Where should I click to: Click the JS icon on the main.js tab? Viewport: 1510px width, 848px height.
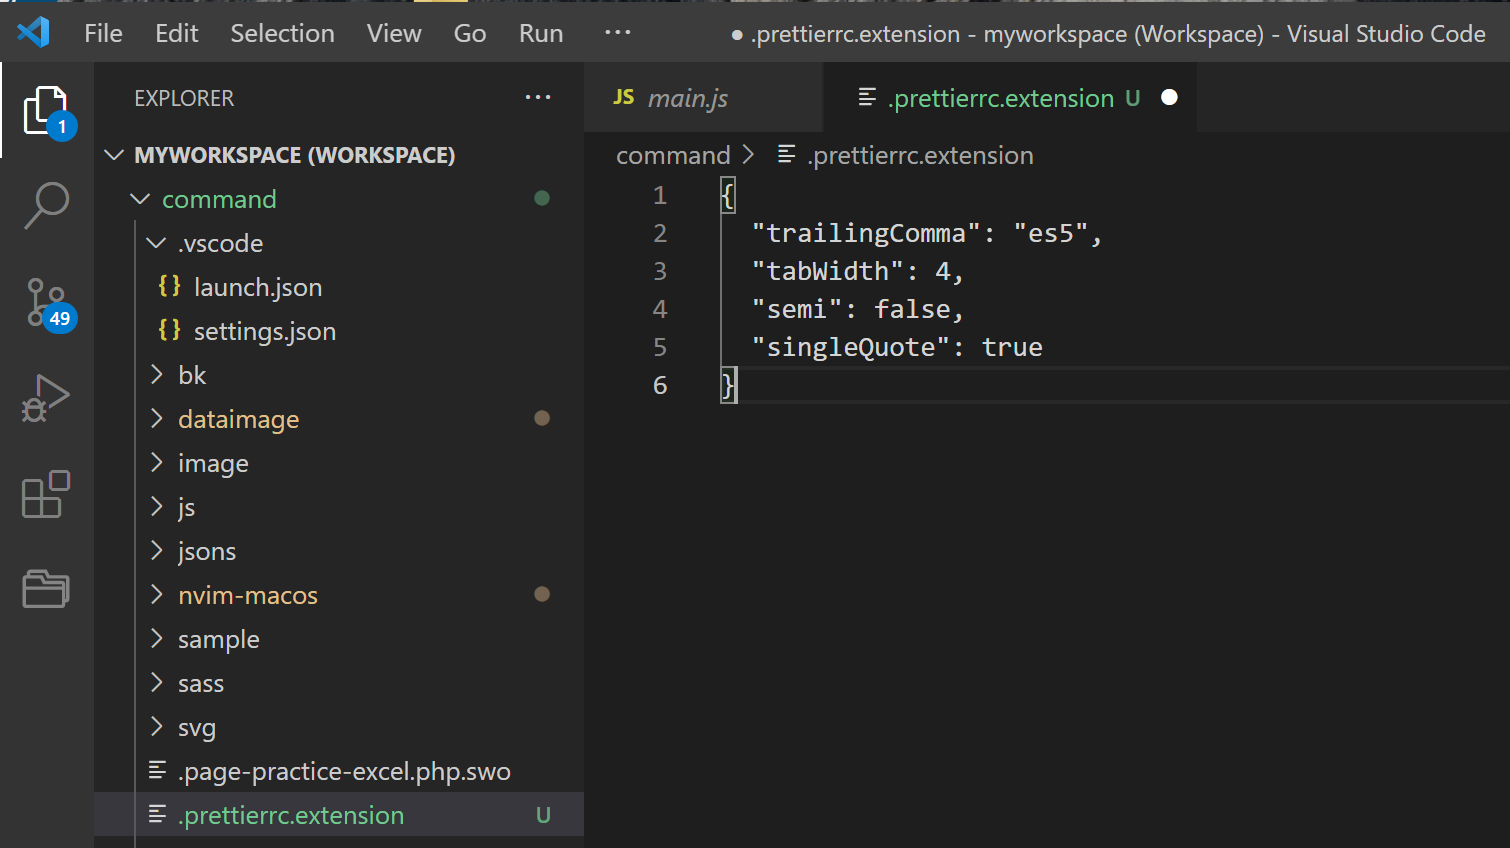(624, 97)
